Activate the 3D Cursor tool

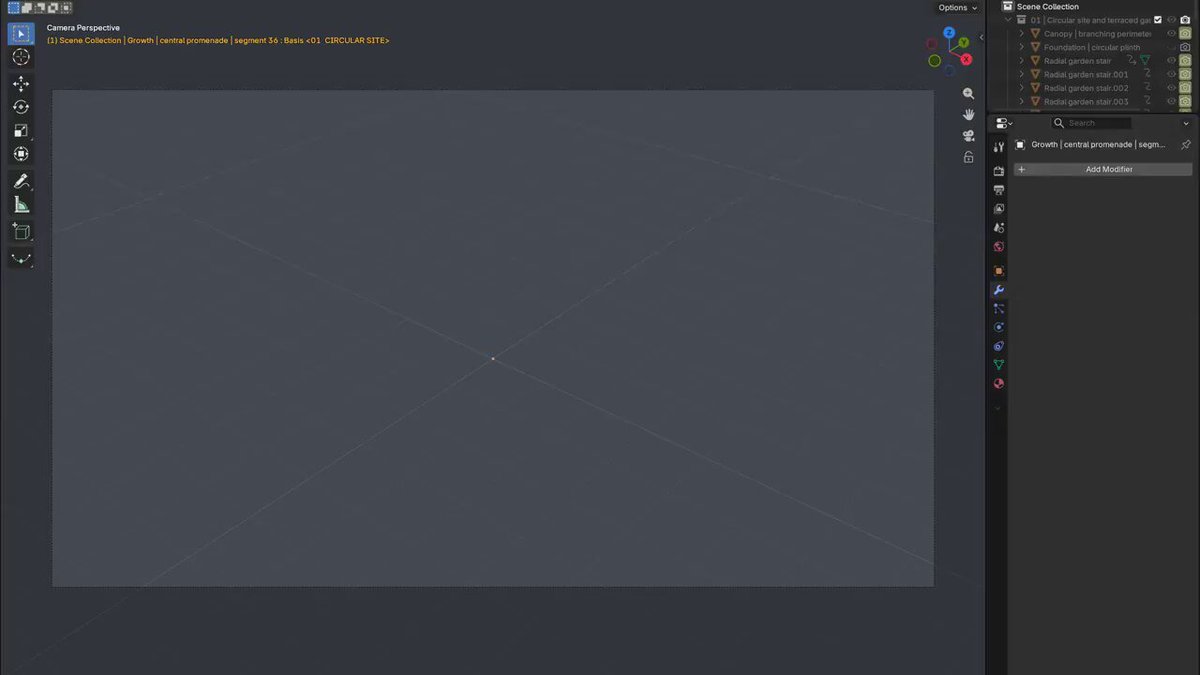pyautogui.click(x=21, y=57)
